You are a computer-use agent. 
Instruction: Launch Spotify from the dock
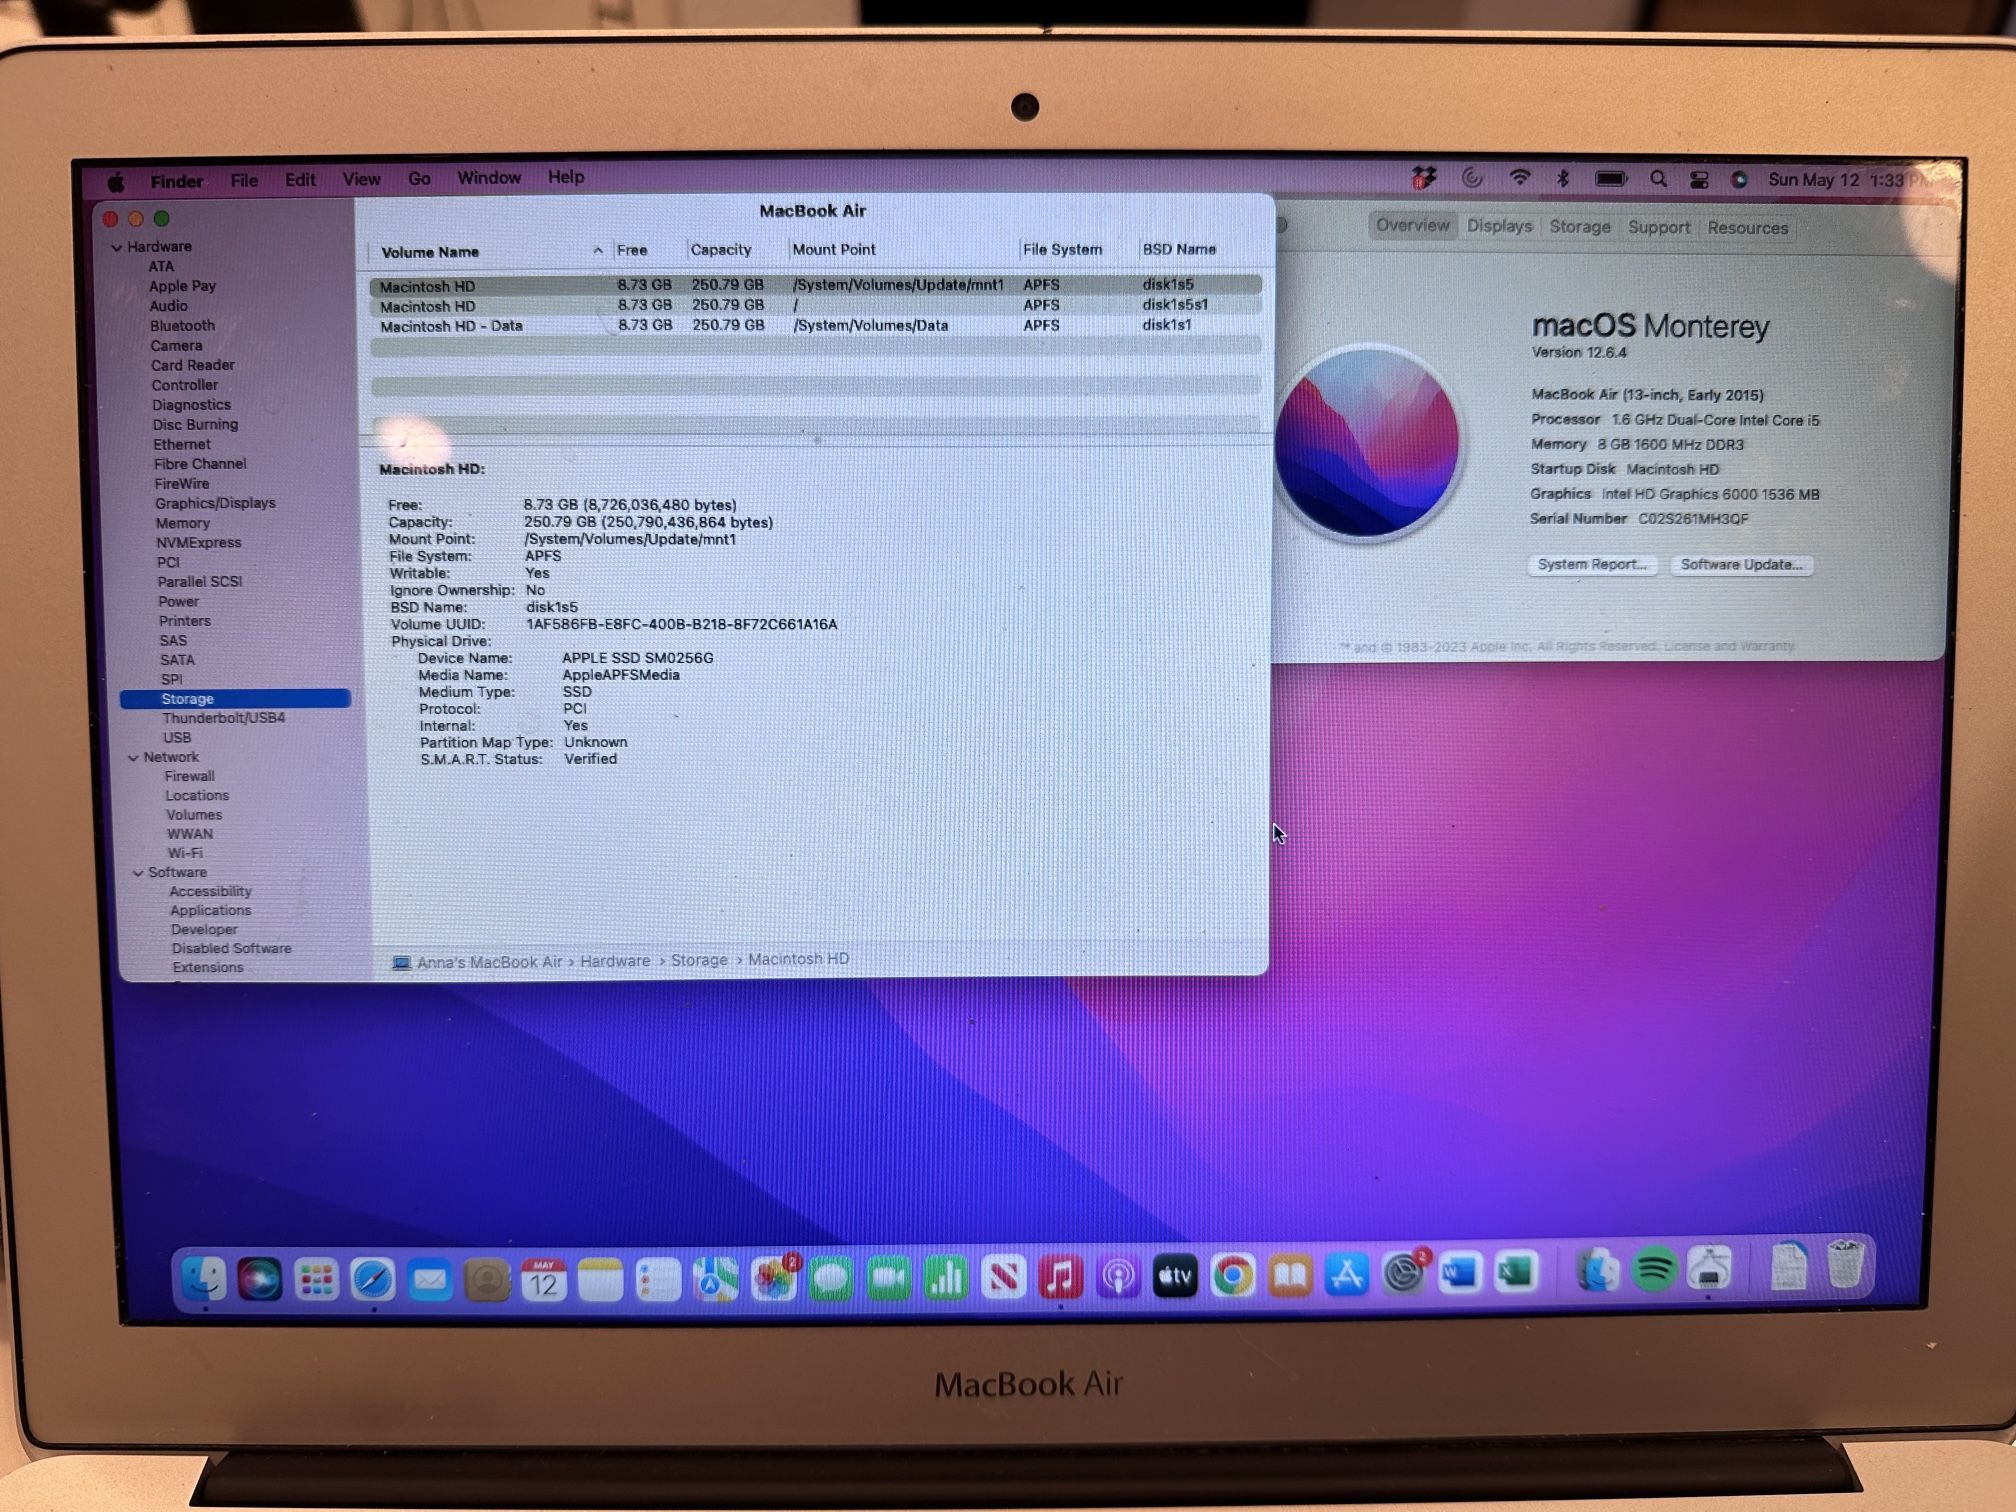click(1654, 1272)
